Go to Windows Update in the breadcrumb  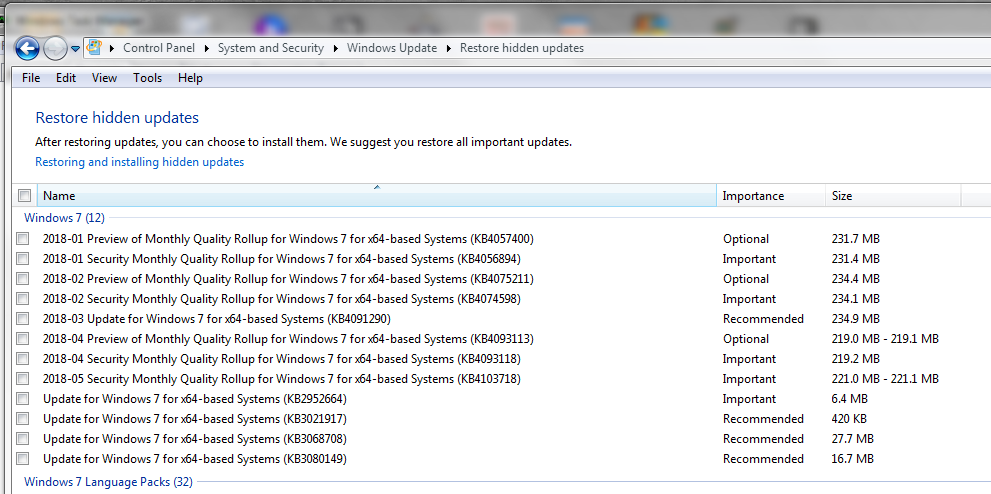[391, 48]
